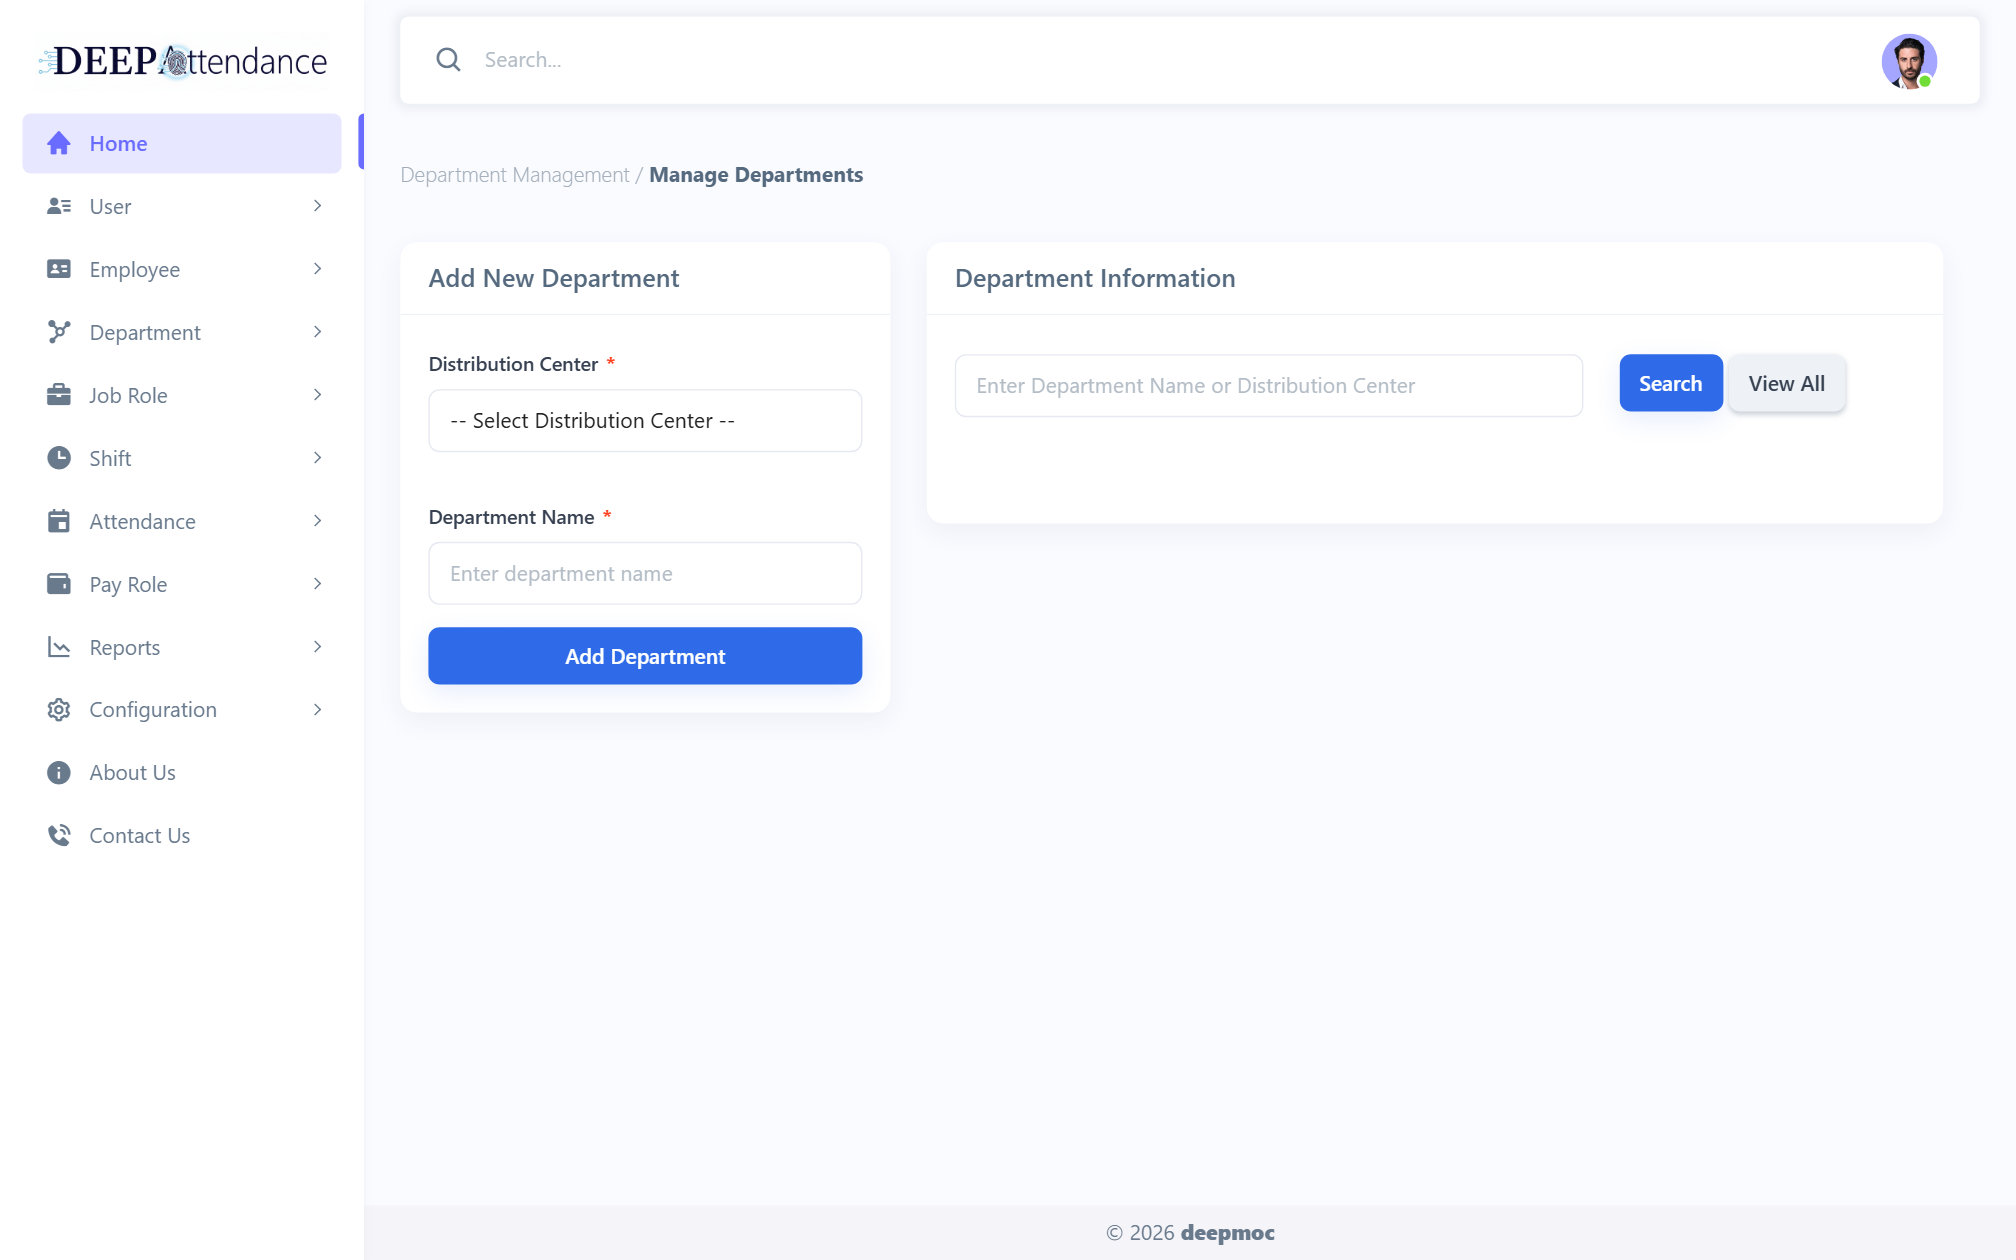Image resolution: width=2016 pixels, height=1260 pixels.
Task: Expand the Shift menu chevron
Action: (318, 458)
